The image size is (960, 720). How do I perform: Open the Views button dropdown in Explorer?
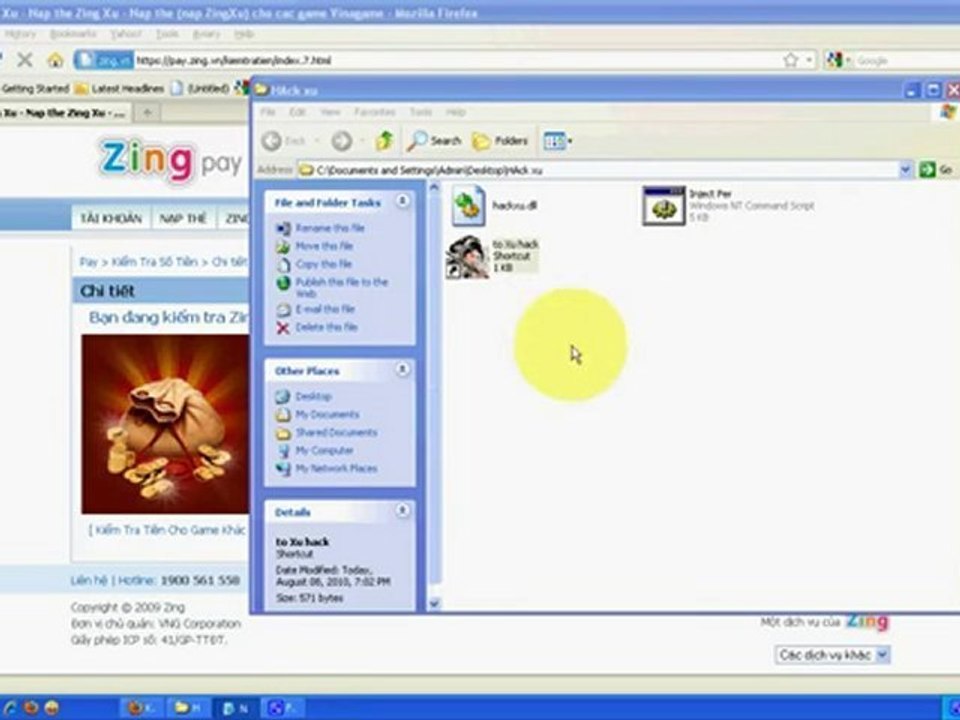[x=557, y=141]
